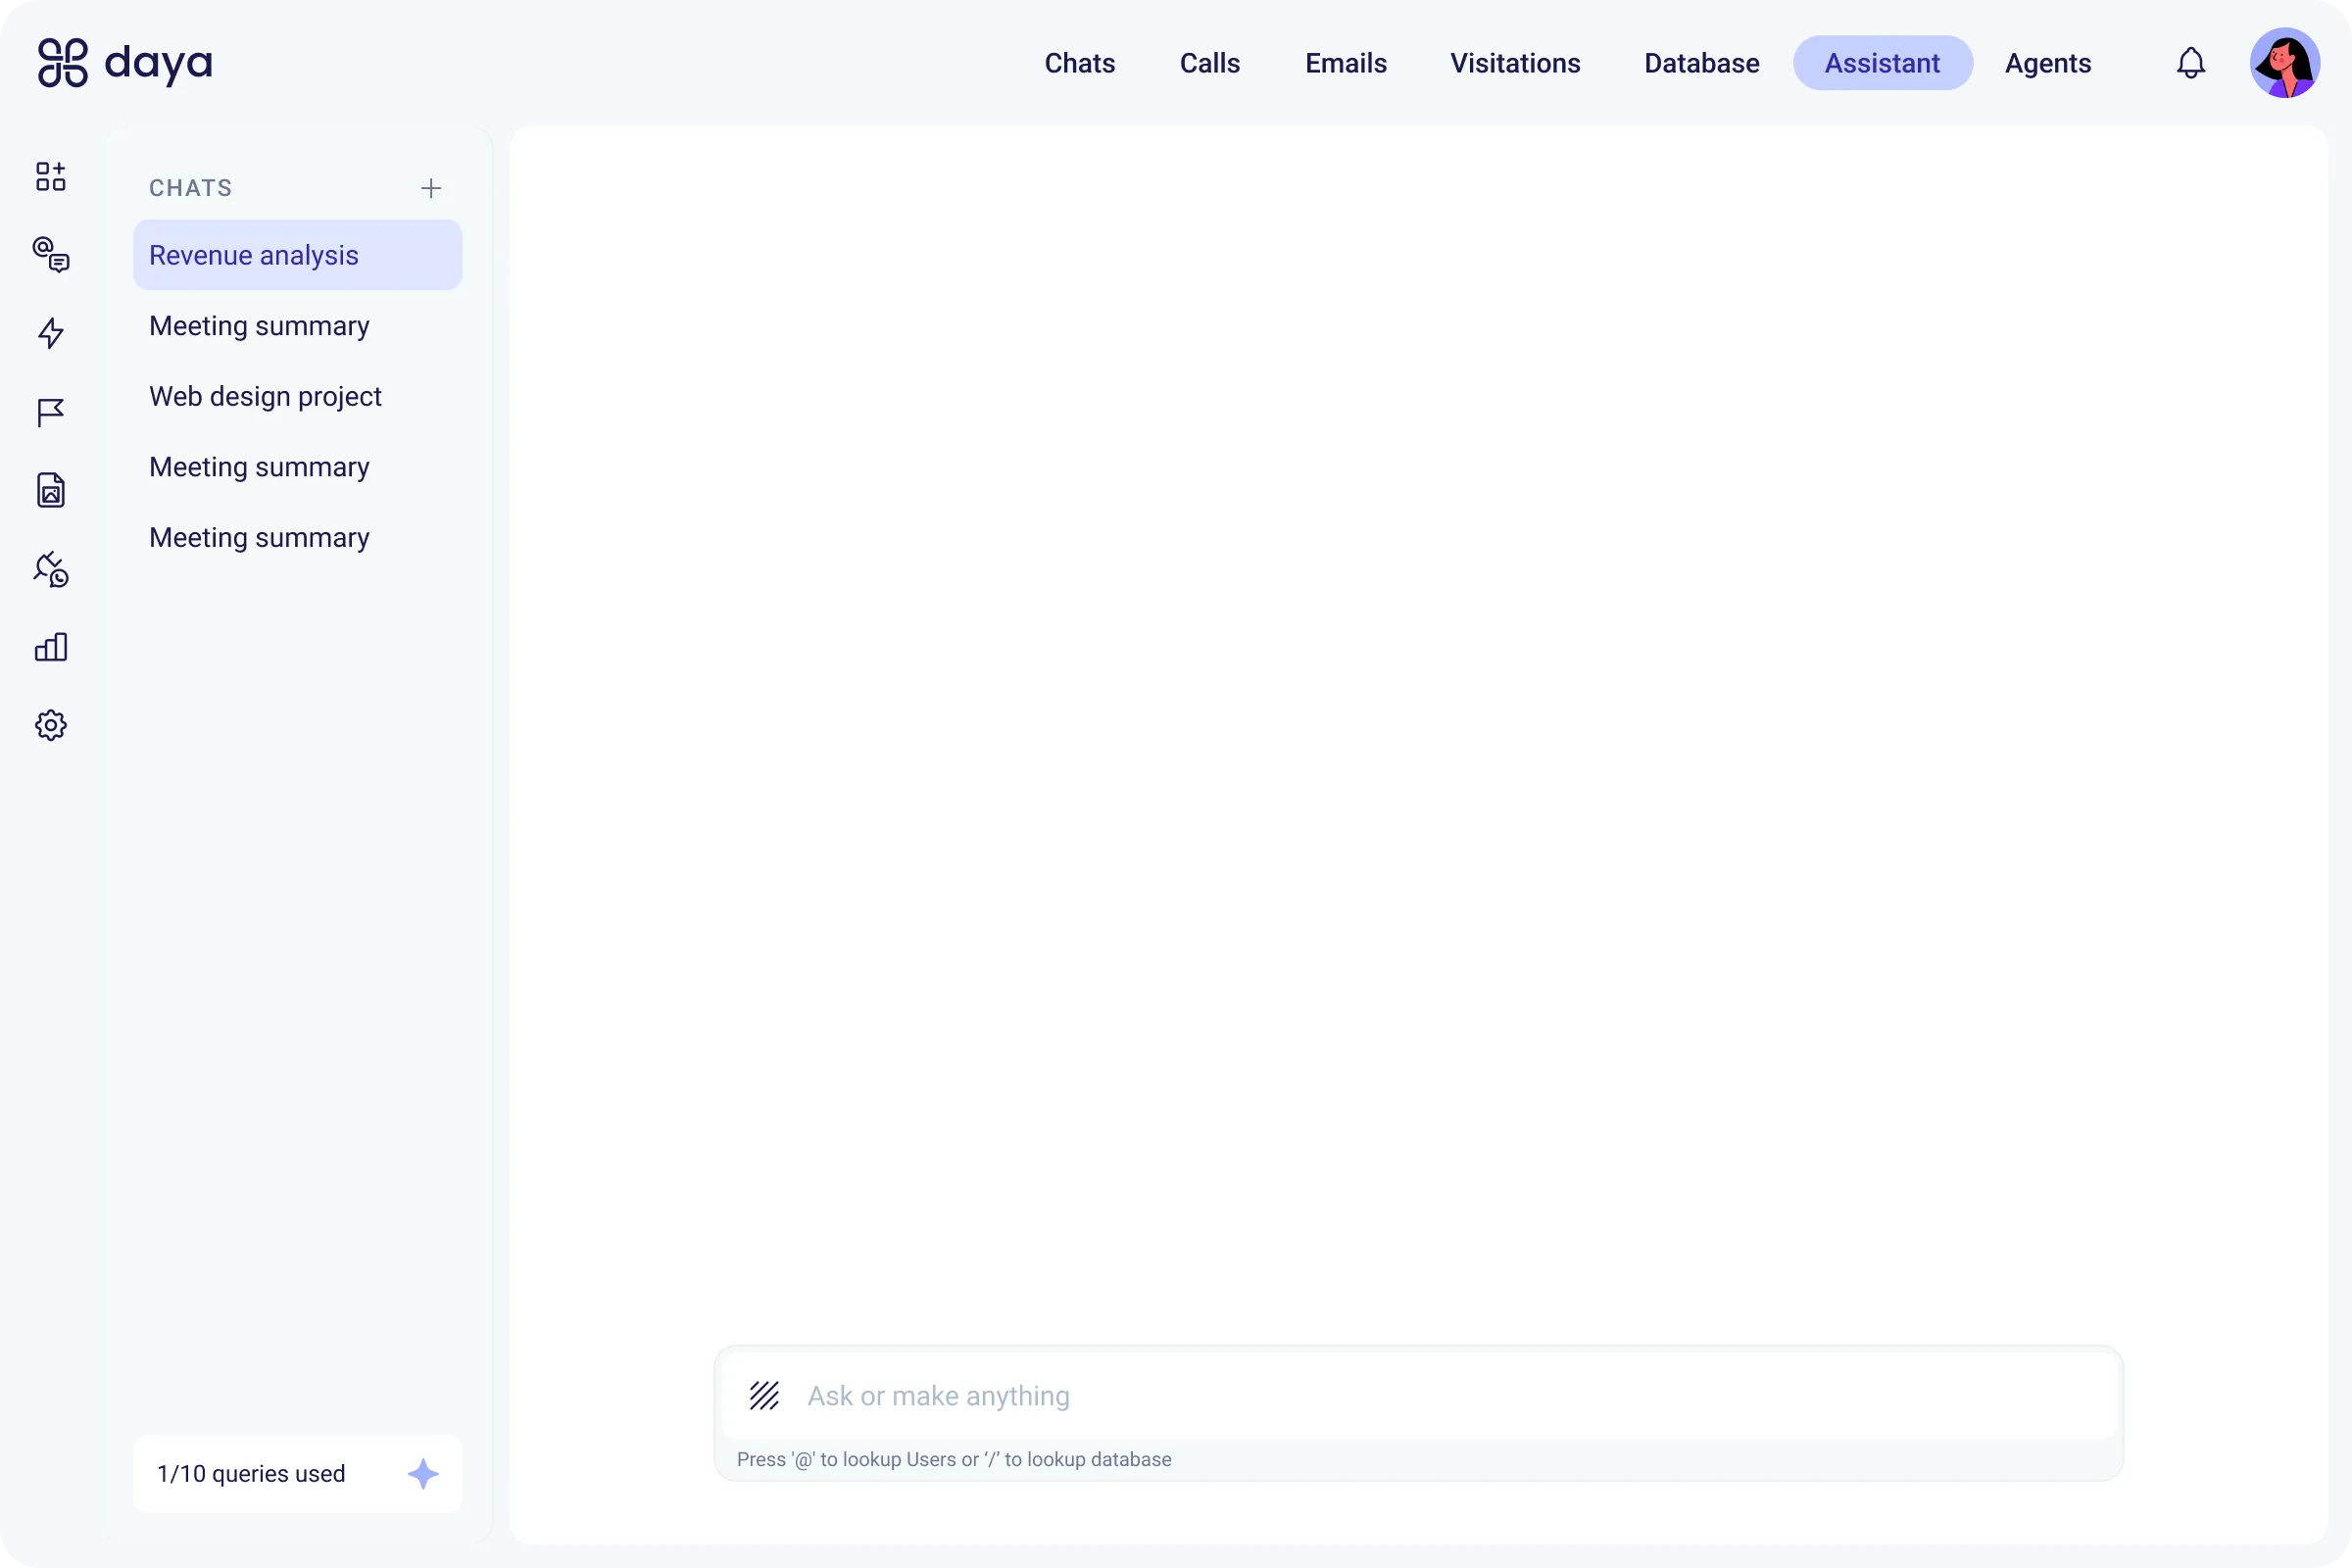
Task: Click the image document sidebar icon
Action: pyautogui.click(x=51, y=490)
